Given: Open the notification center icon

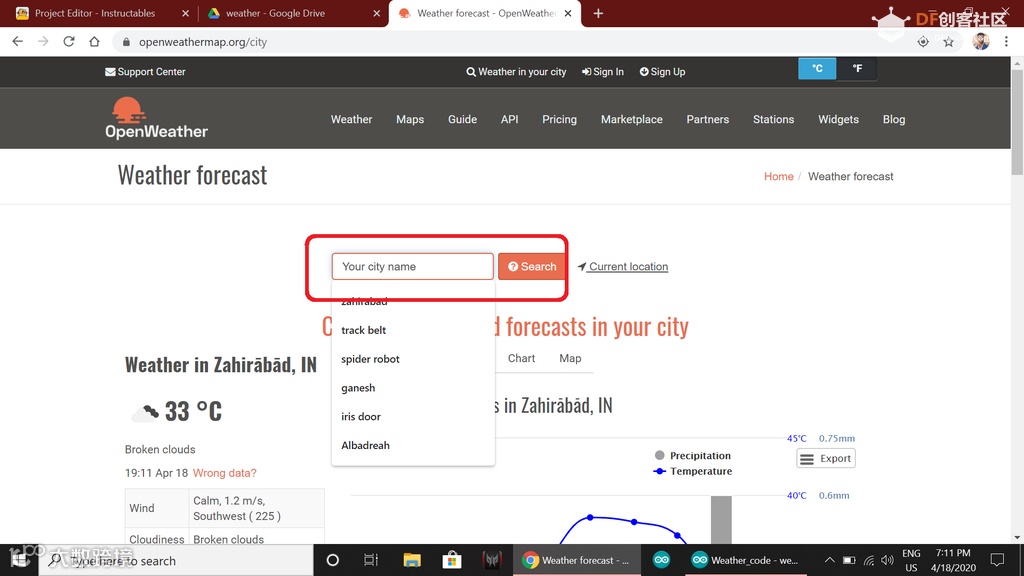Looking at the screenshot, I should click(997, 560).
